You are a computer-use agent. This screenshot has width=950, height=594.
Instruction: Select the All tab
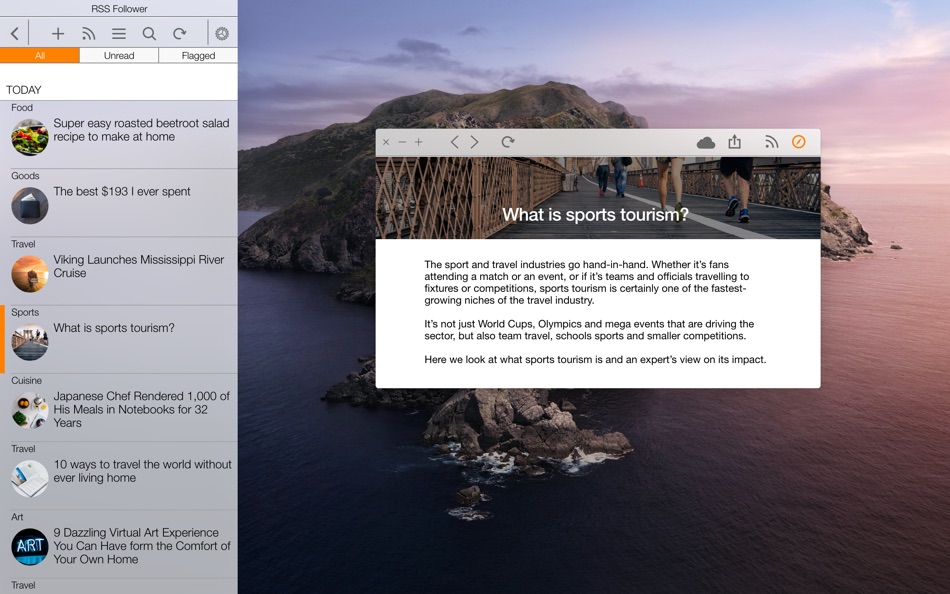click(x=39, y=55)
